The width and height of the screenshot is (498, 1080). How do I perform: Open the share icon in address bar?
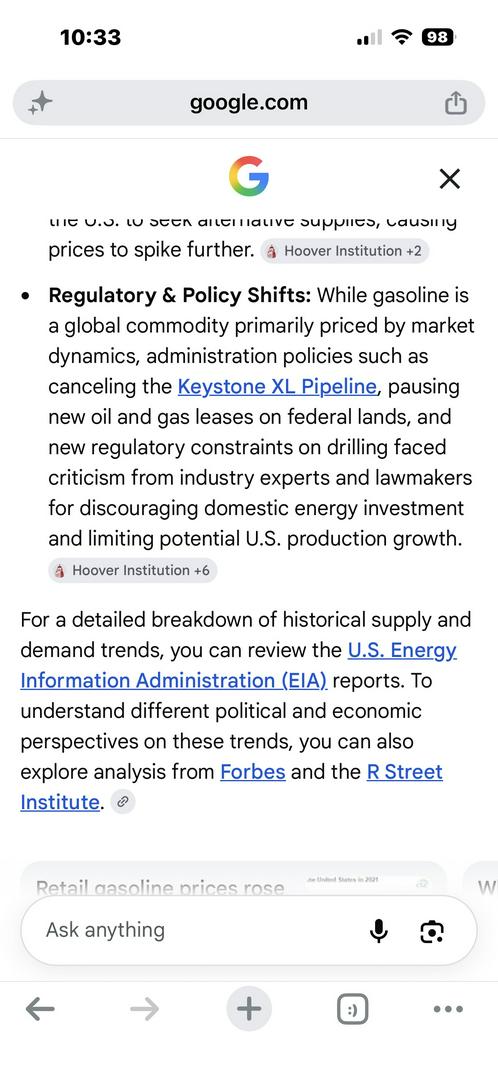[x=455, y=103]
